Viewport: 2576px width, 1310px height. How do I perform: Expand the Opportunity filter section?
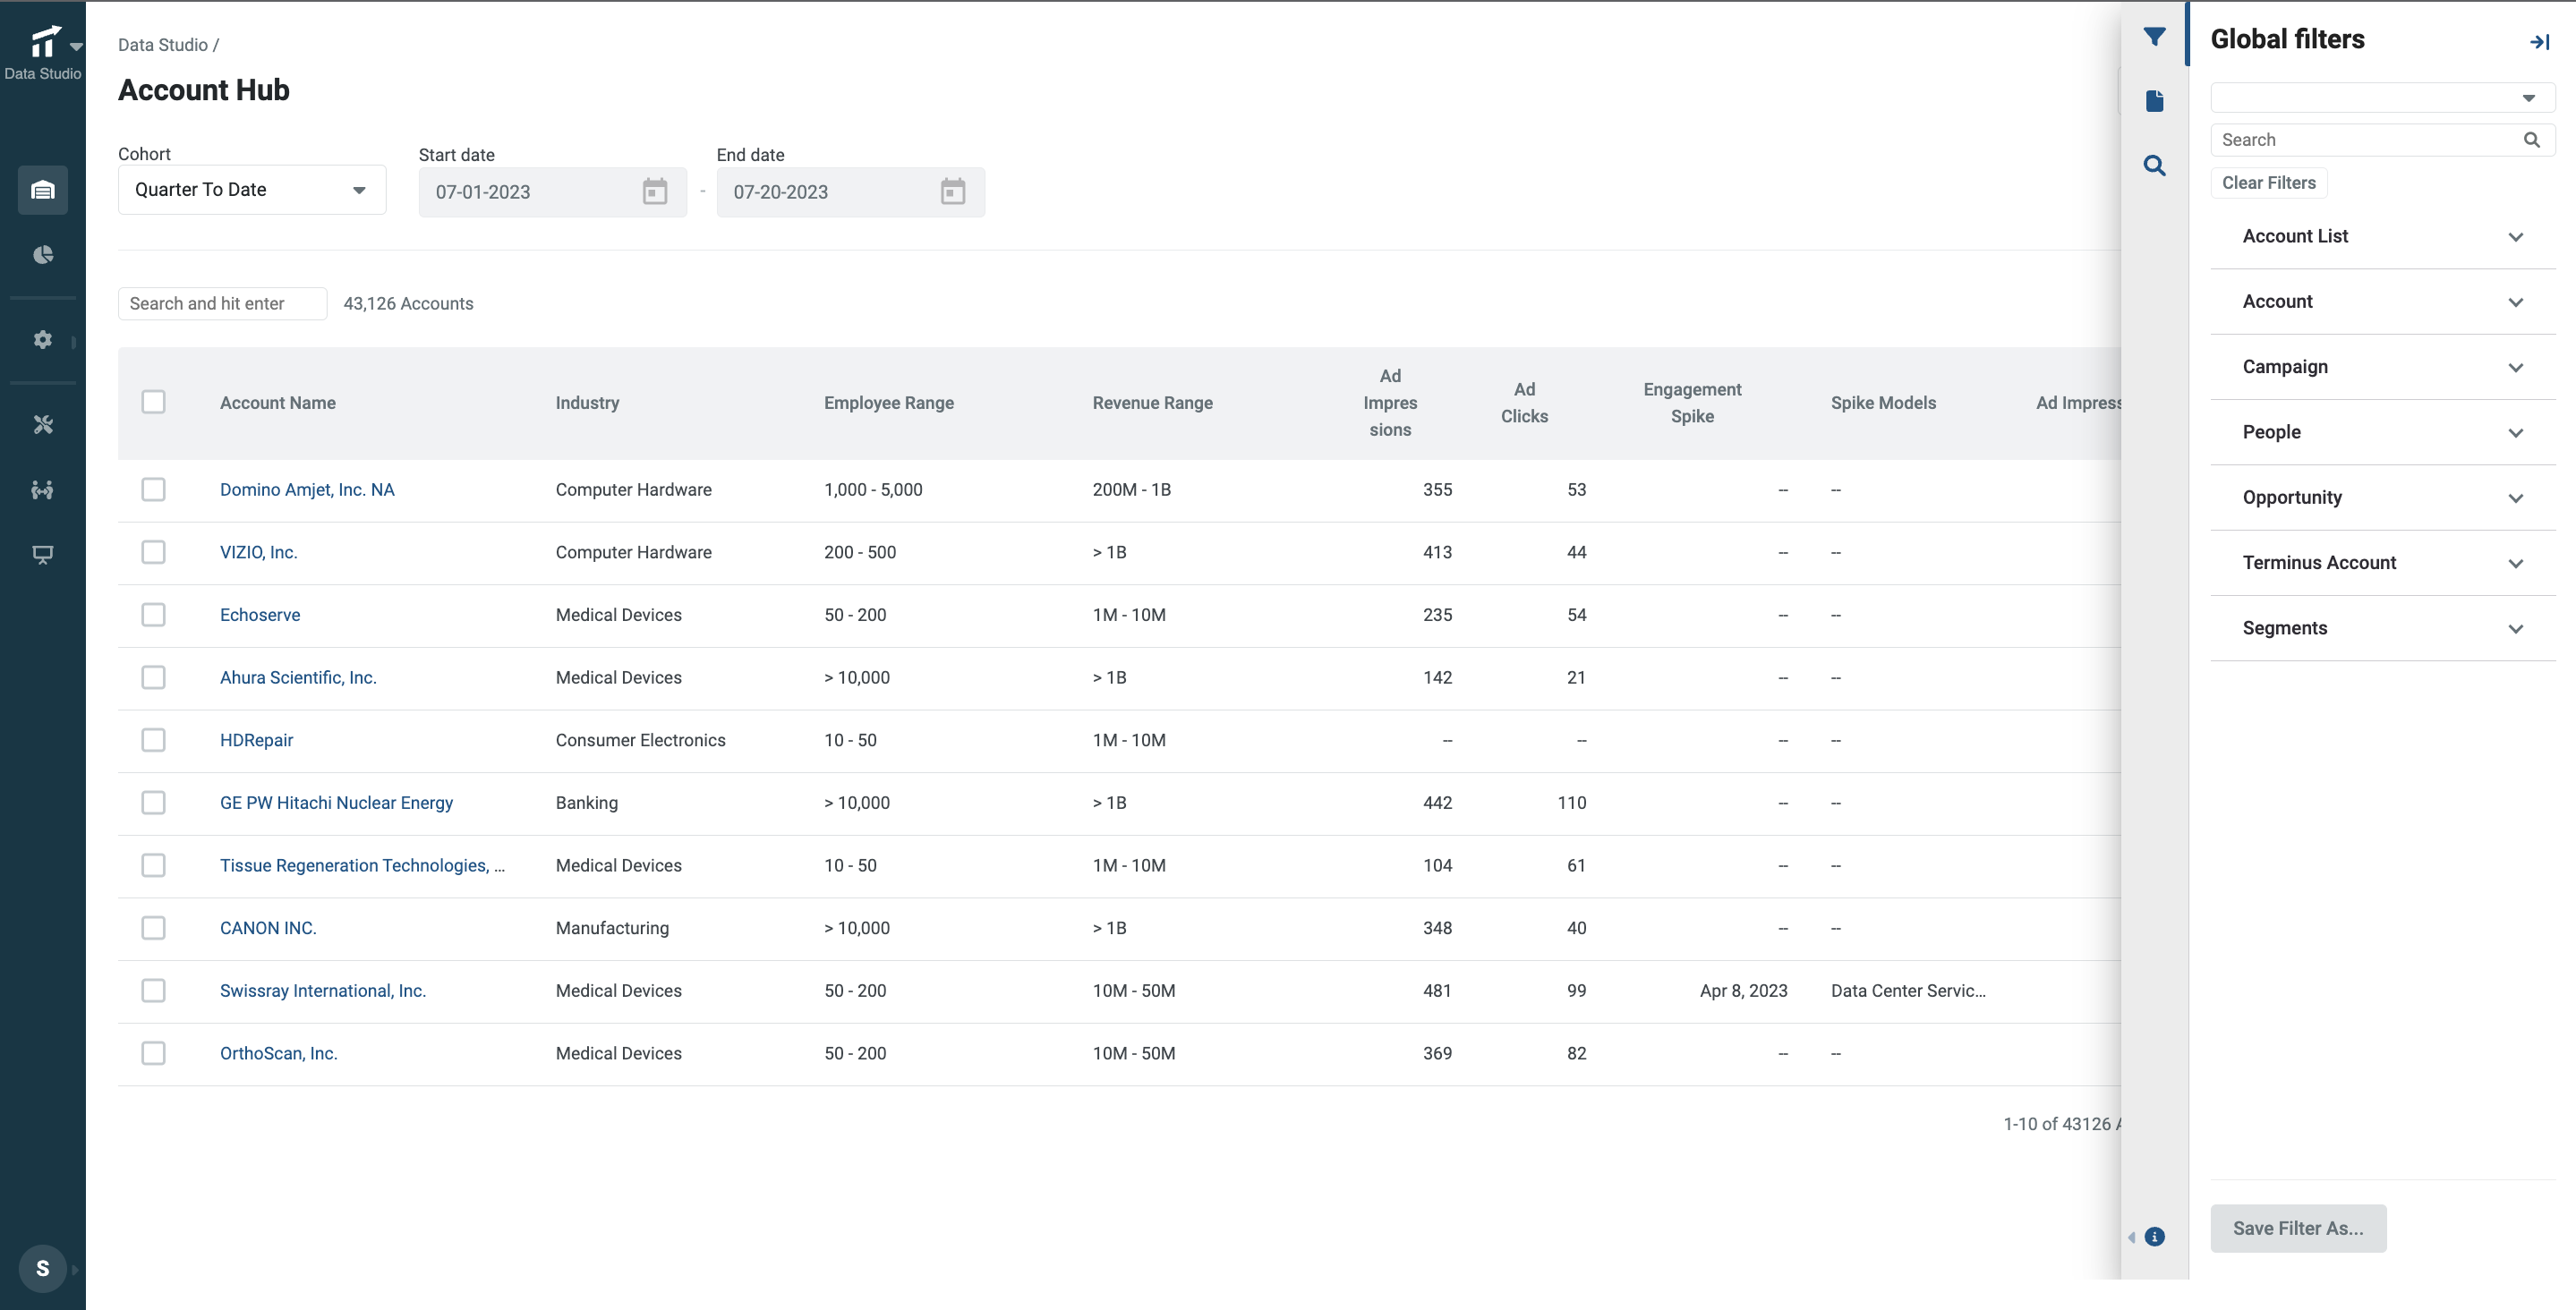(2382, 498)
